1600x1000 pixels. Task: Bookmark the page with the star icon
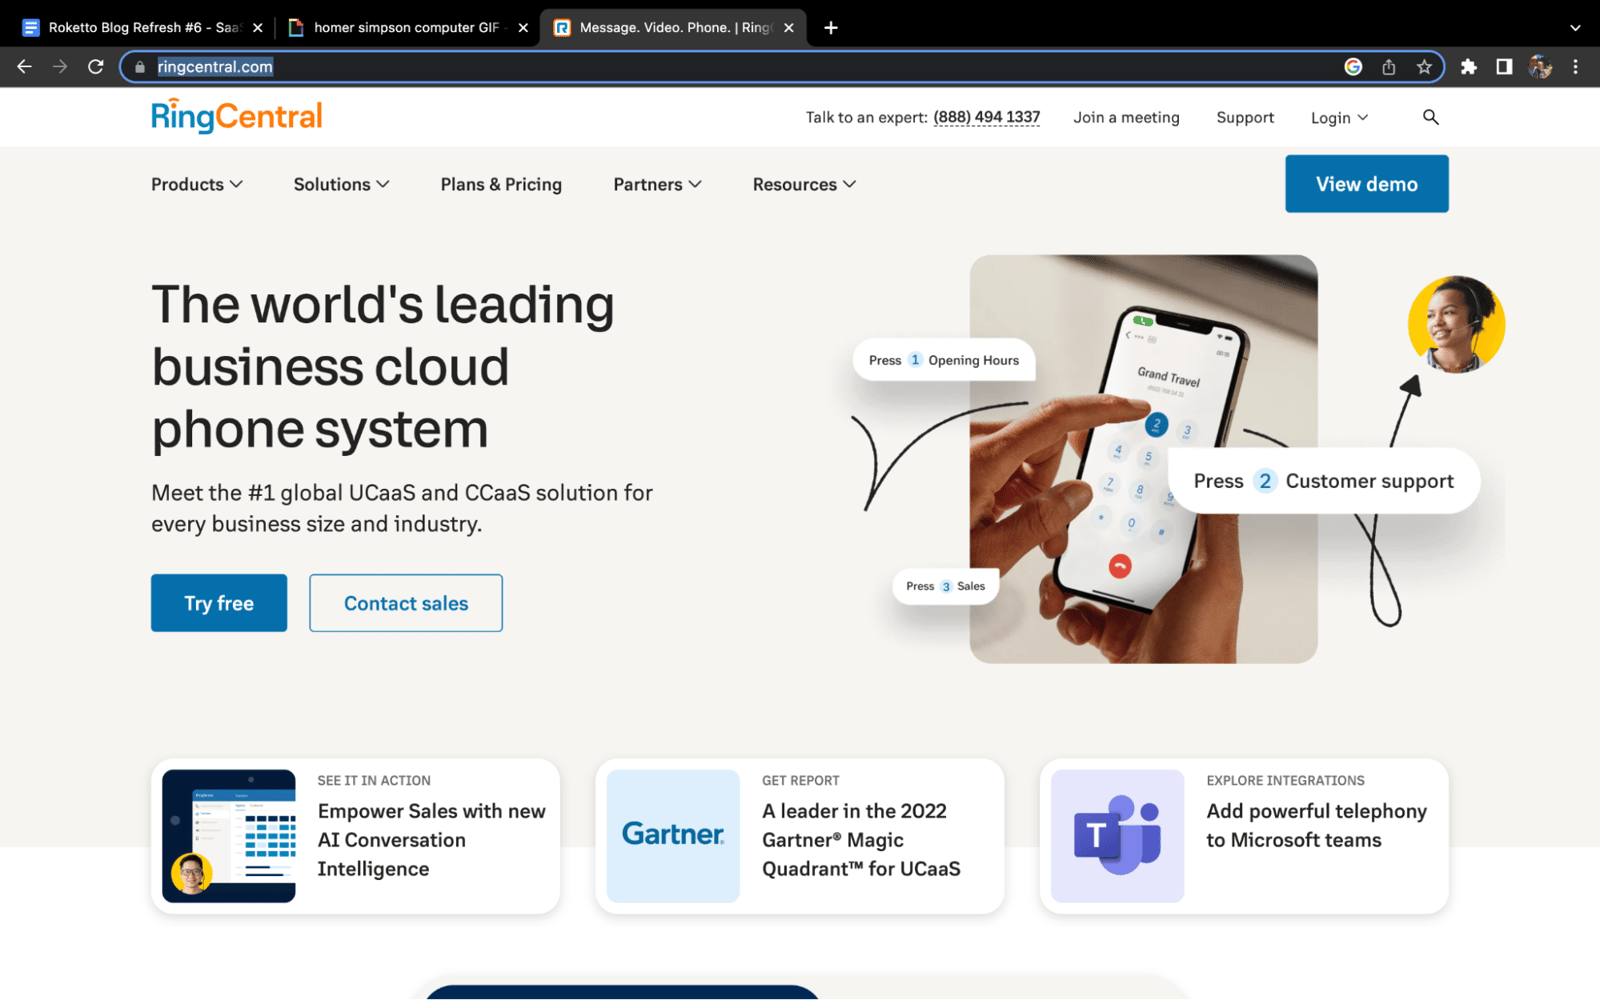pos(1424,67)
